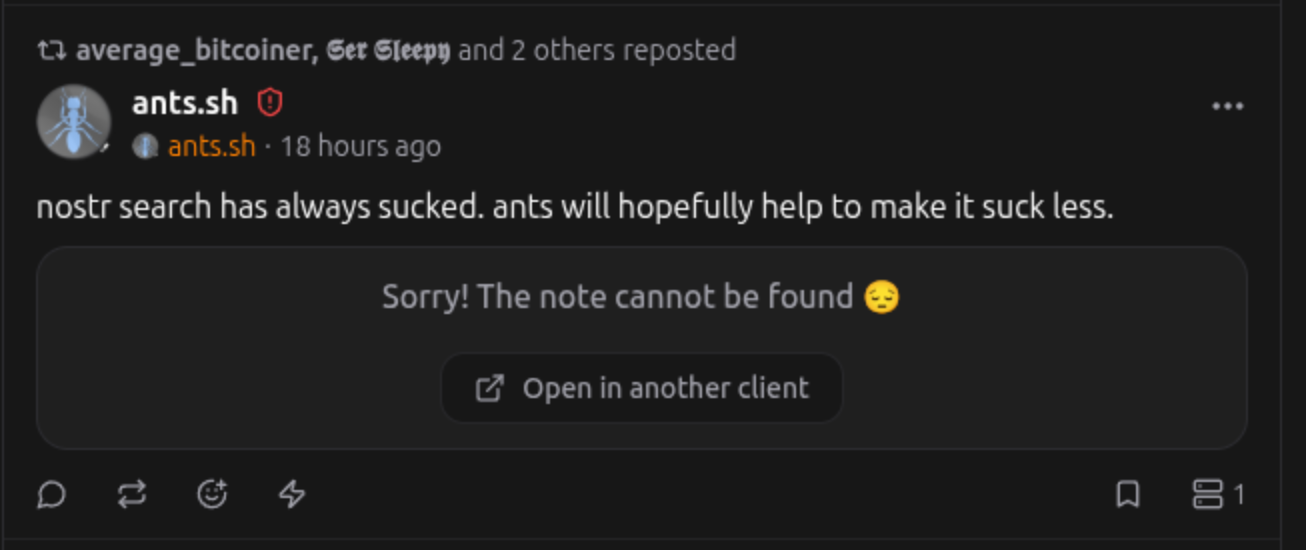Click the red shield warning icon
1306x550 pixels.
click(270, 103)
